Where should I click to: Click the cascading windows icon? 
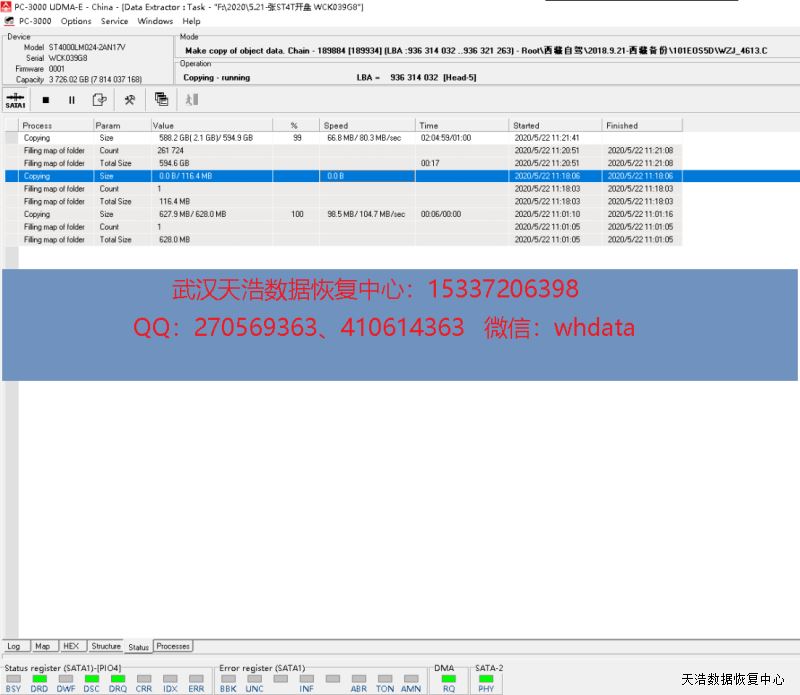point(161,100)
